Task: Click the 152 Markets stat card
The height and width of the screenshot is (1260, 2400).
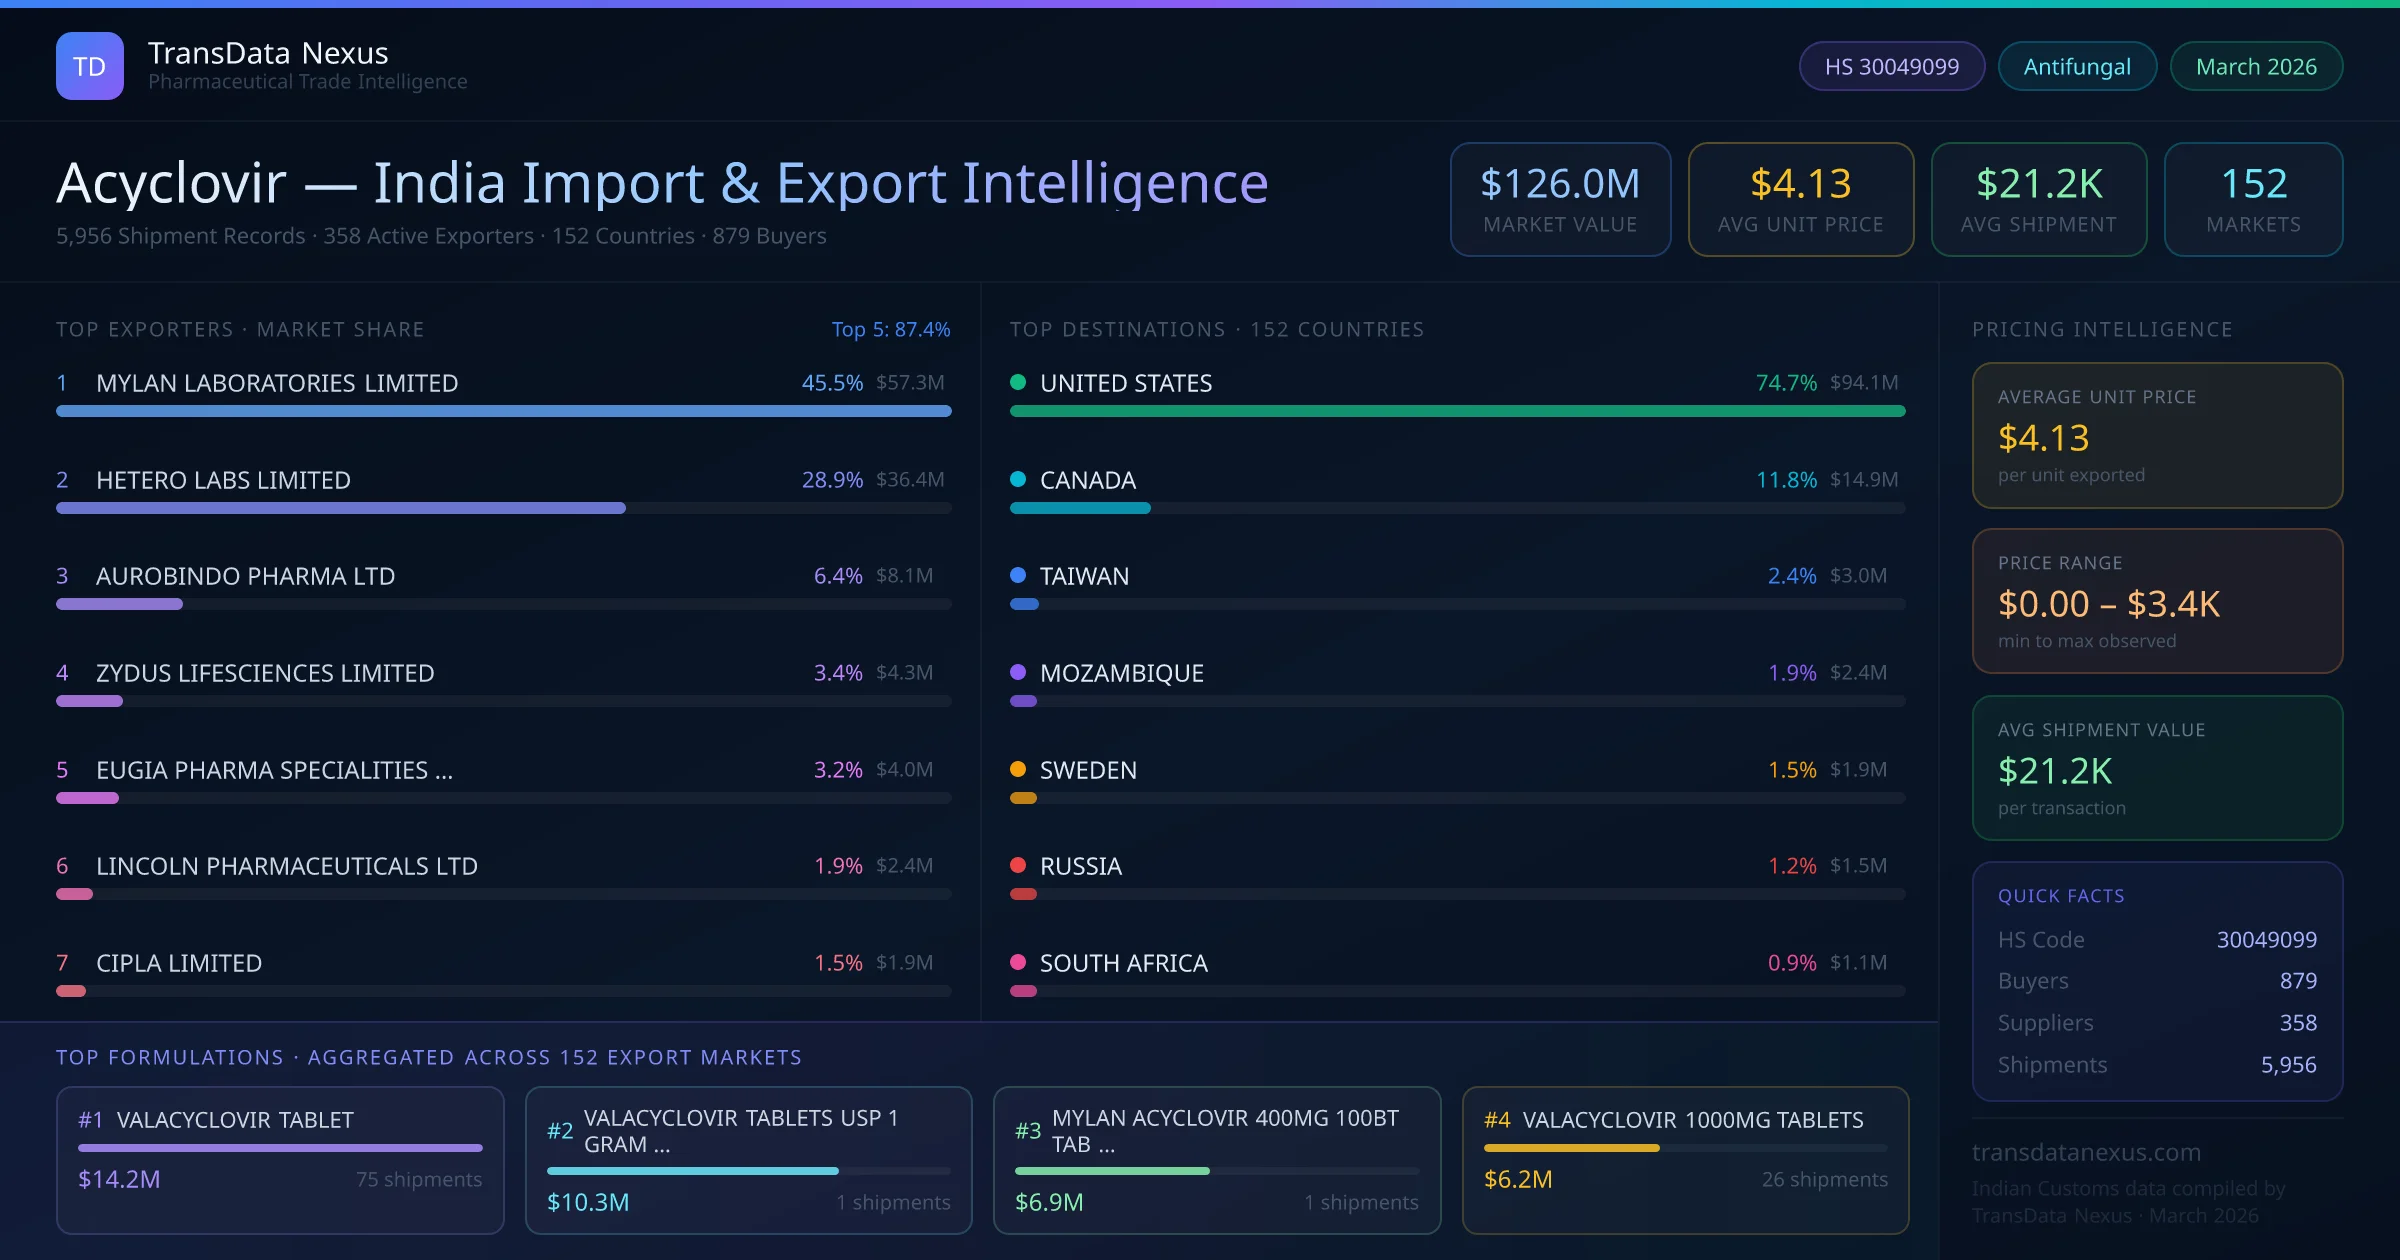Action: pyautogui.click(x=2253, y=199)
